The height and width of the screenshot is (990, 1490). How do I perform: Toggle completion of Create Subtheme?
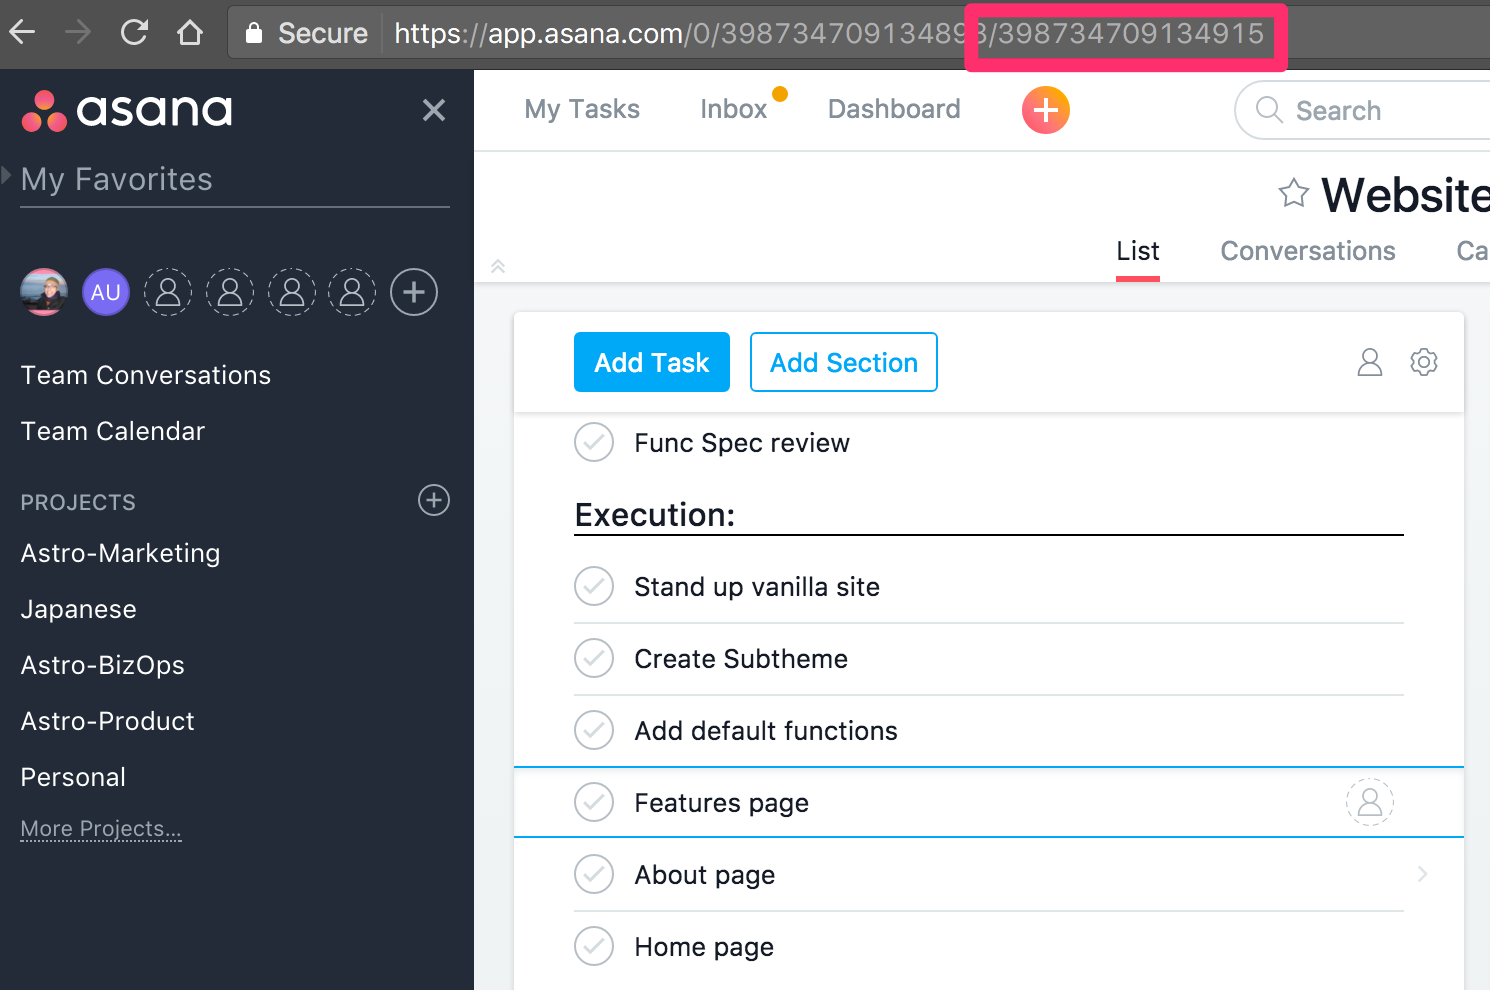tap(593, 658)
